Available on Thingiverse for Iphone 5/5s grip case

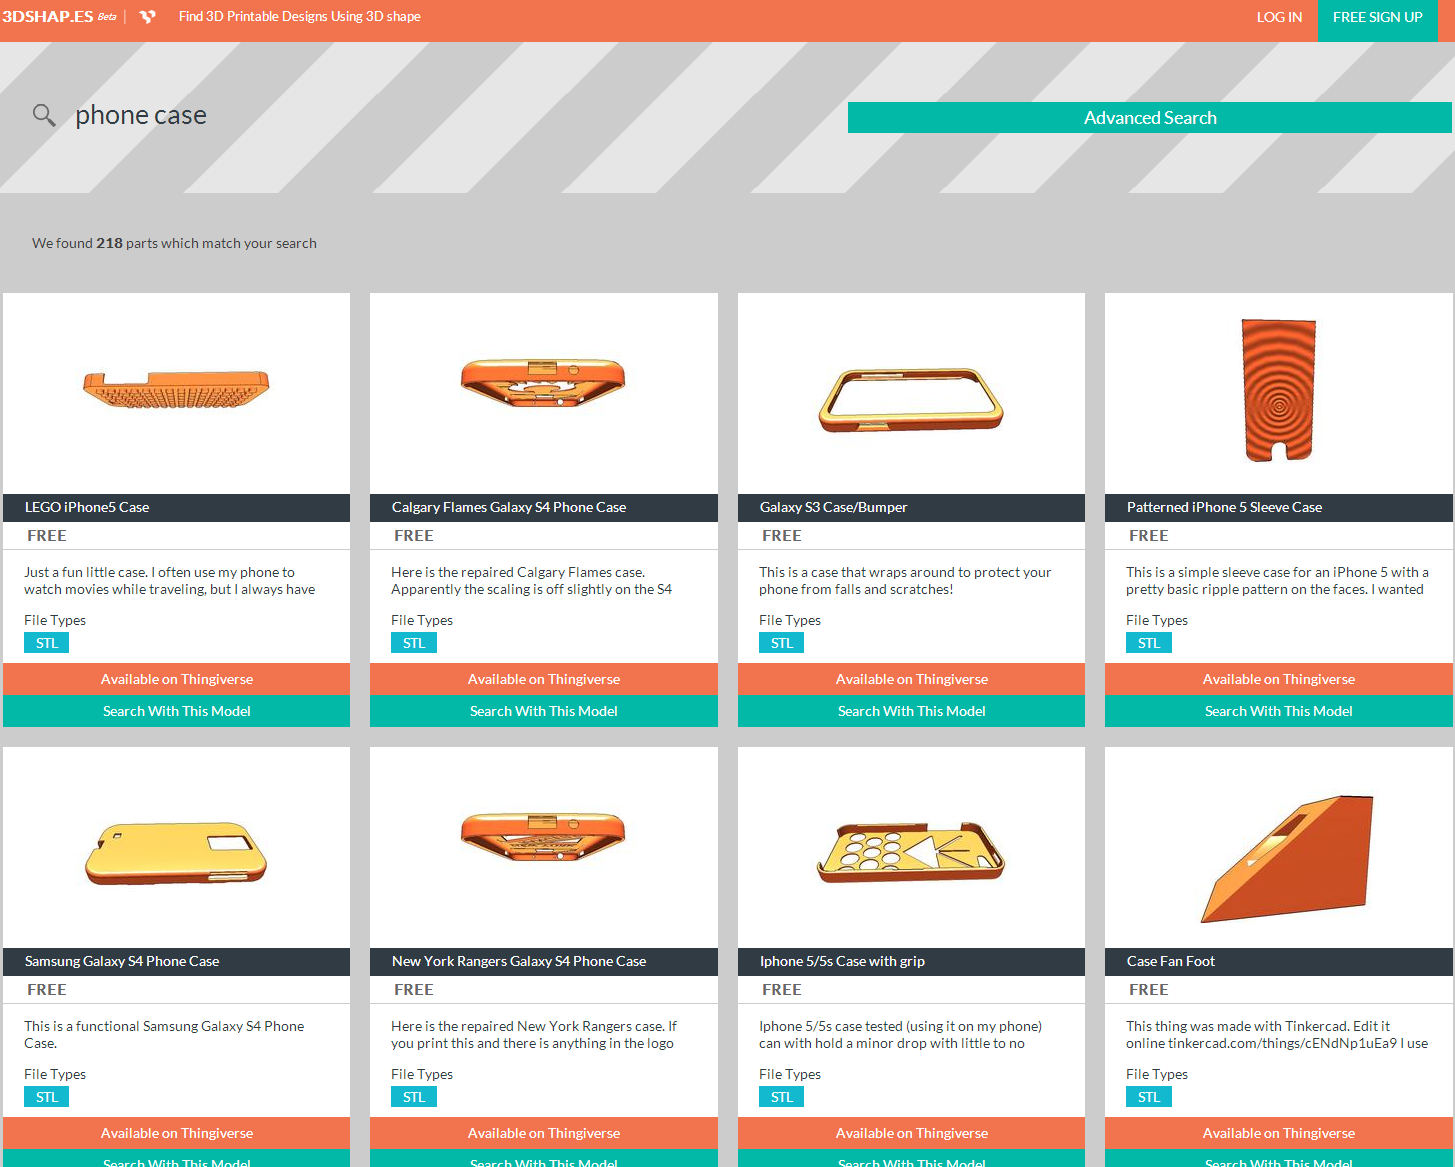point(911,1133)
